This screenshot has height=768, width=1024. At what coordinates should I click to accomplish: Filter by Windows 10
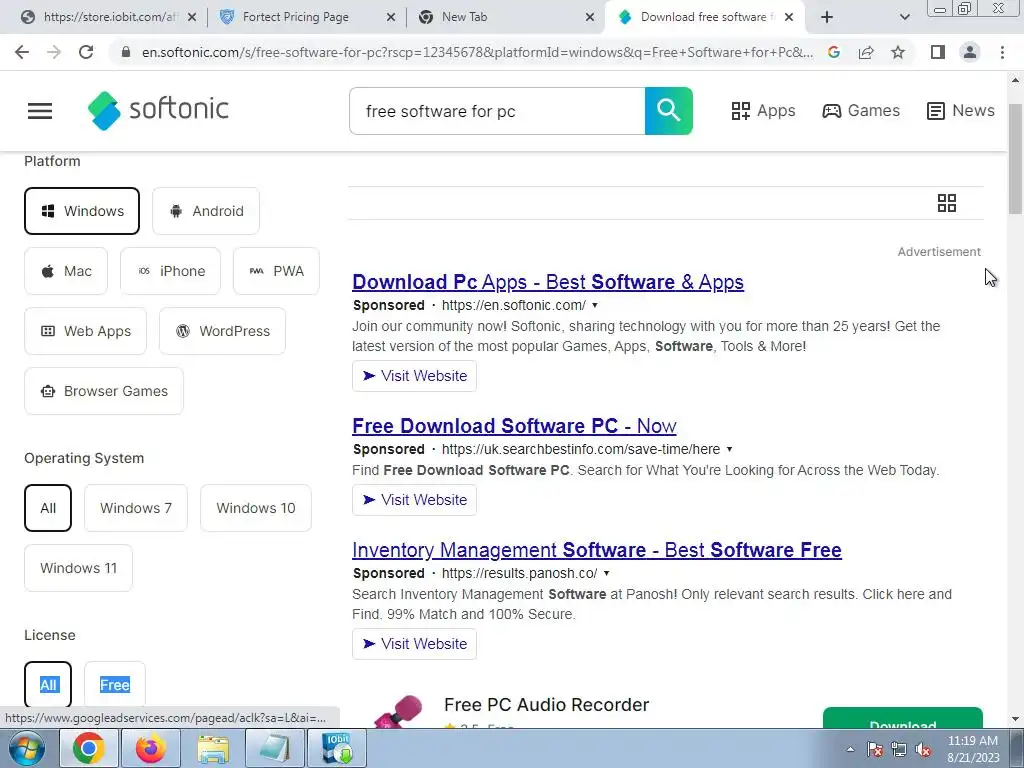point(255,508)
